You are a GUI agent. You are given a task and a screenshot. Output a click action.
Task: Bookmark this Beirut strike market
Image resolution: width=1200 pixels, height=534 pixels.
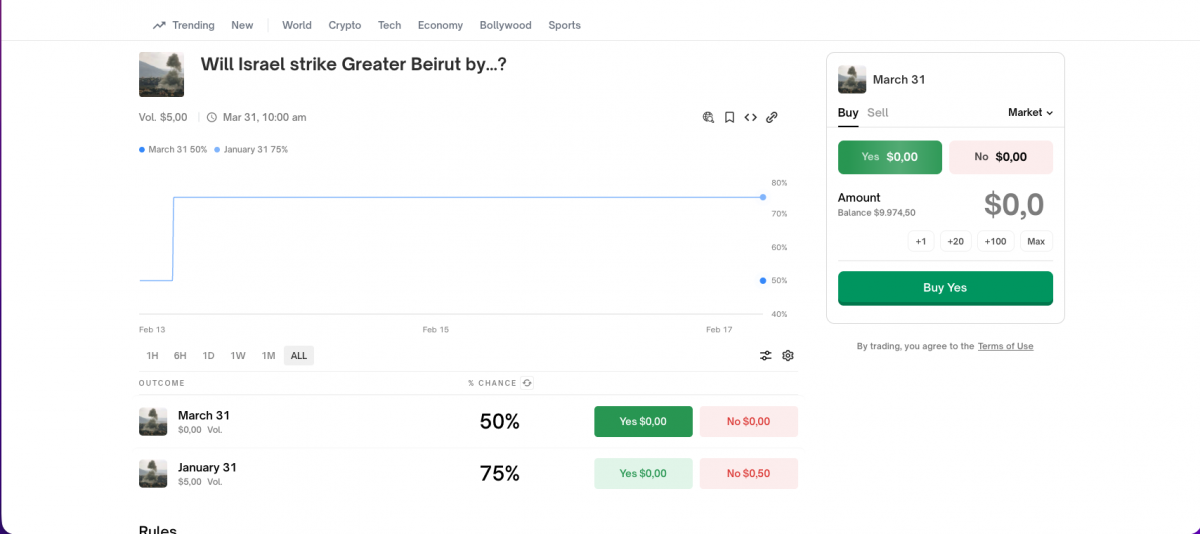point(730,117)
